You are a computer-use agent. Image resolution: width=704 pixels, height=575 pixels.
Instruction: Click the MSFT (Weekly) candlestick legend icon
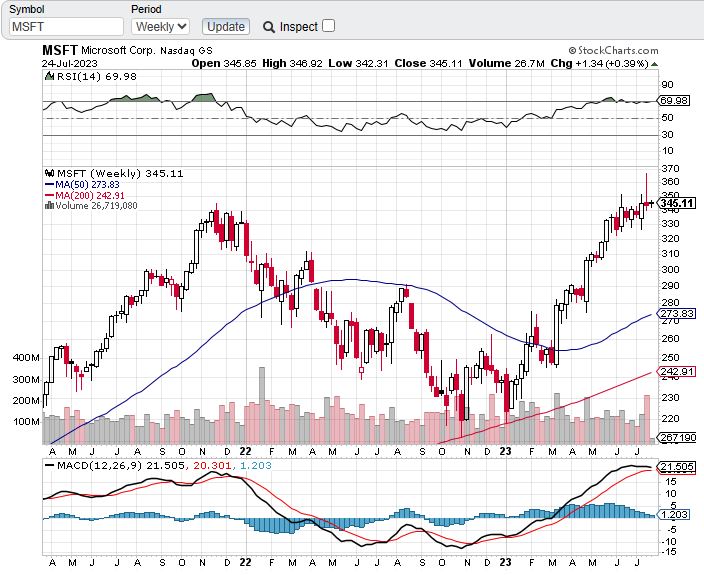point(49,173)
